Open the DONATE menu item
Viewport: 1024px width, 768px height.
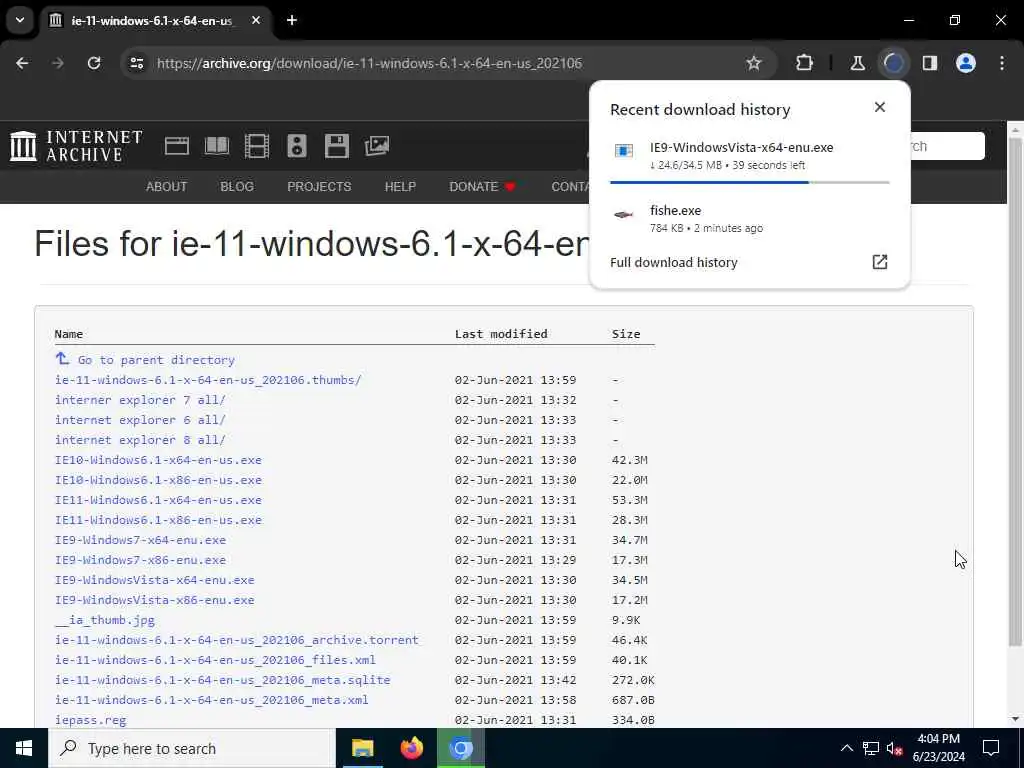[x=483, y=187]
